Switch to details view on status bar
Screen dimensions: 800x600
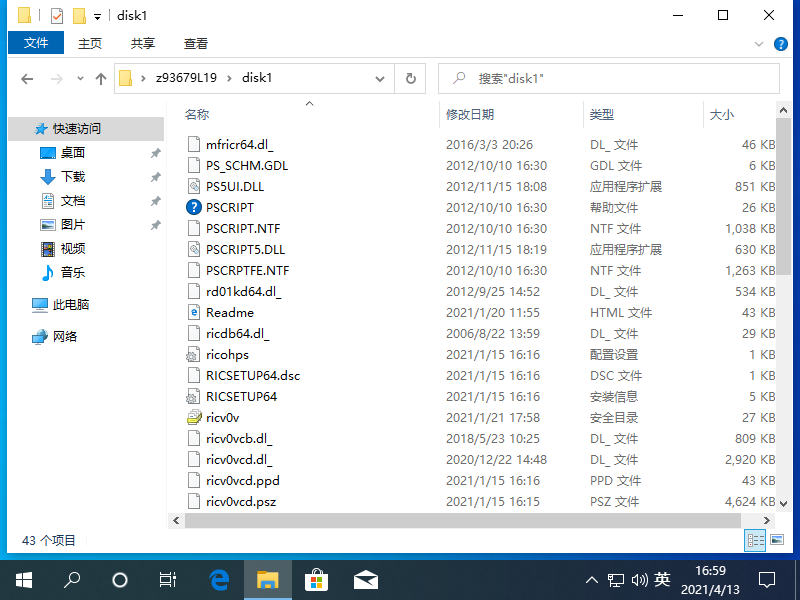coord(756,540)
